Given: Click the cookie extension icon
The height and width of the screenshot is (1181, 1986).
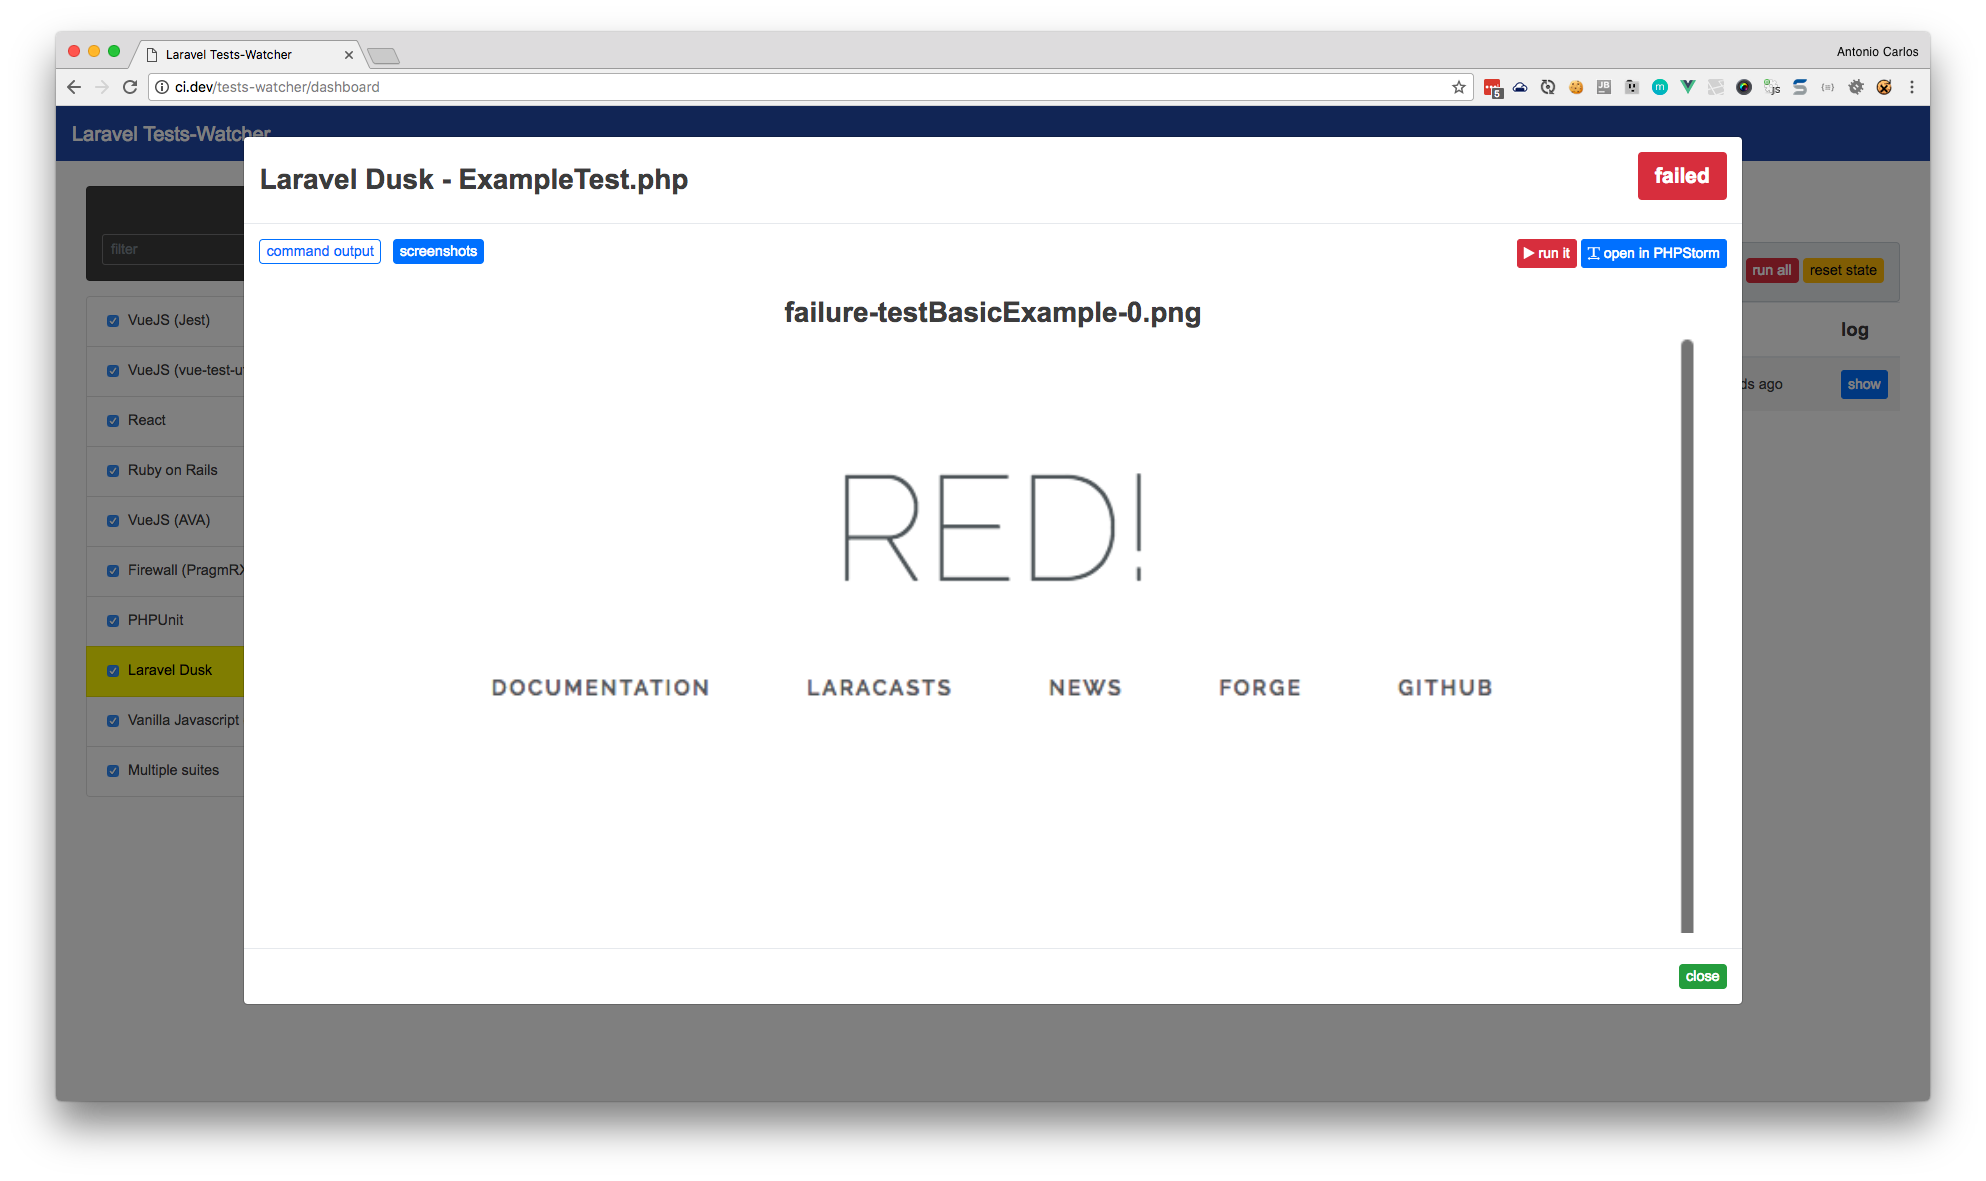Looking at the screenshot, I should [1576, 87].
